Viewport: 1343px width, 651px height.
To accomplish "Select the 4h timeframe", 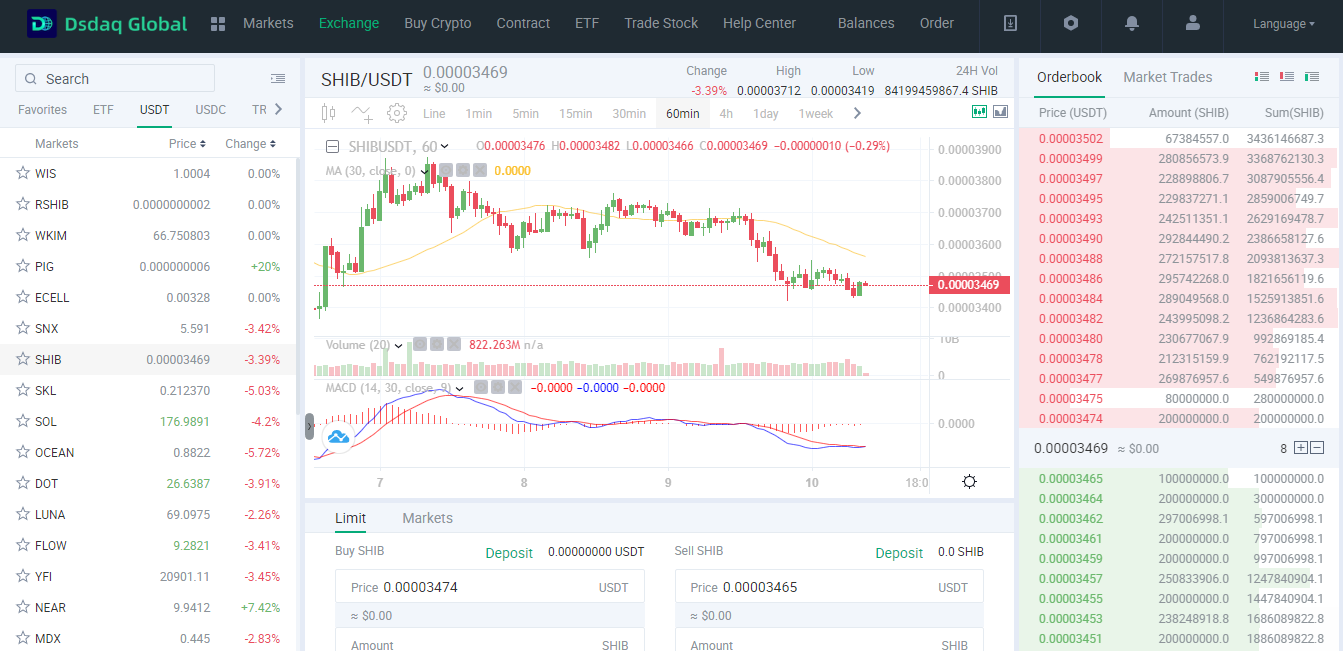I will click(x=726, y=114).
